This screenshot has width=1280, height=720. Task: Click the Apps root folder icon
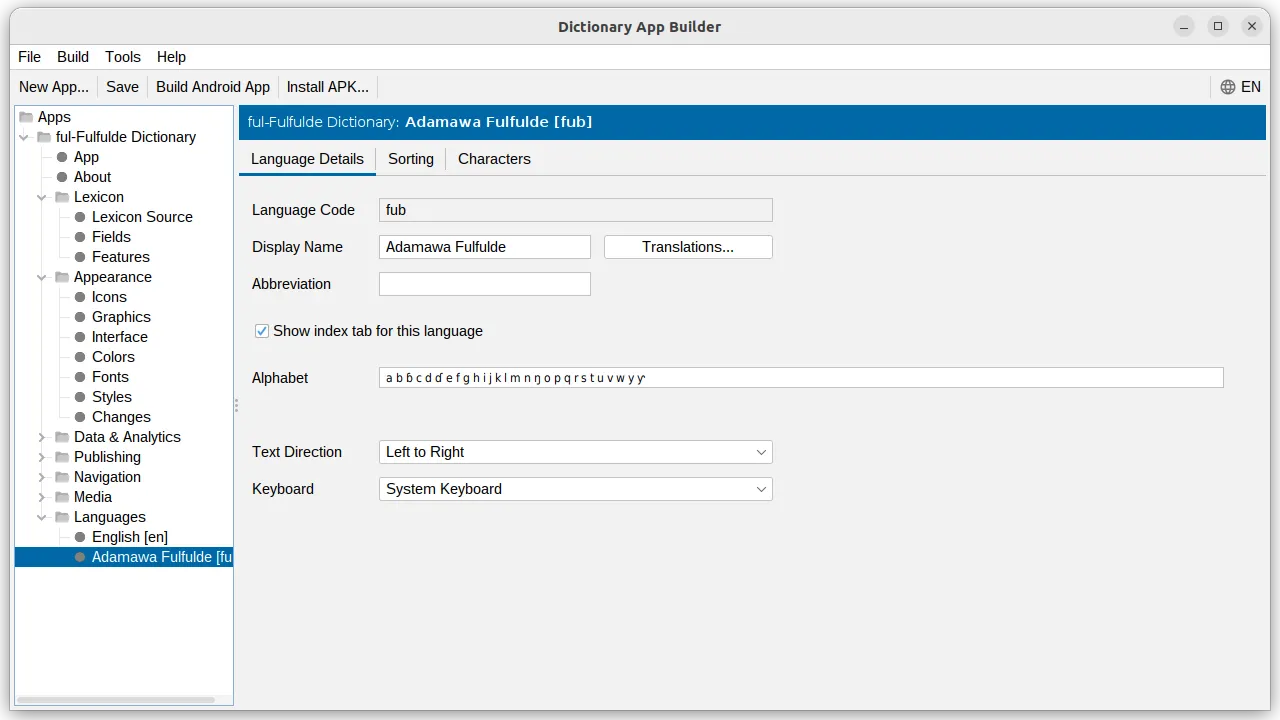tap(26, 117)
